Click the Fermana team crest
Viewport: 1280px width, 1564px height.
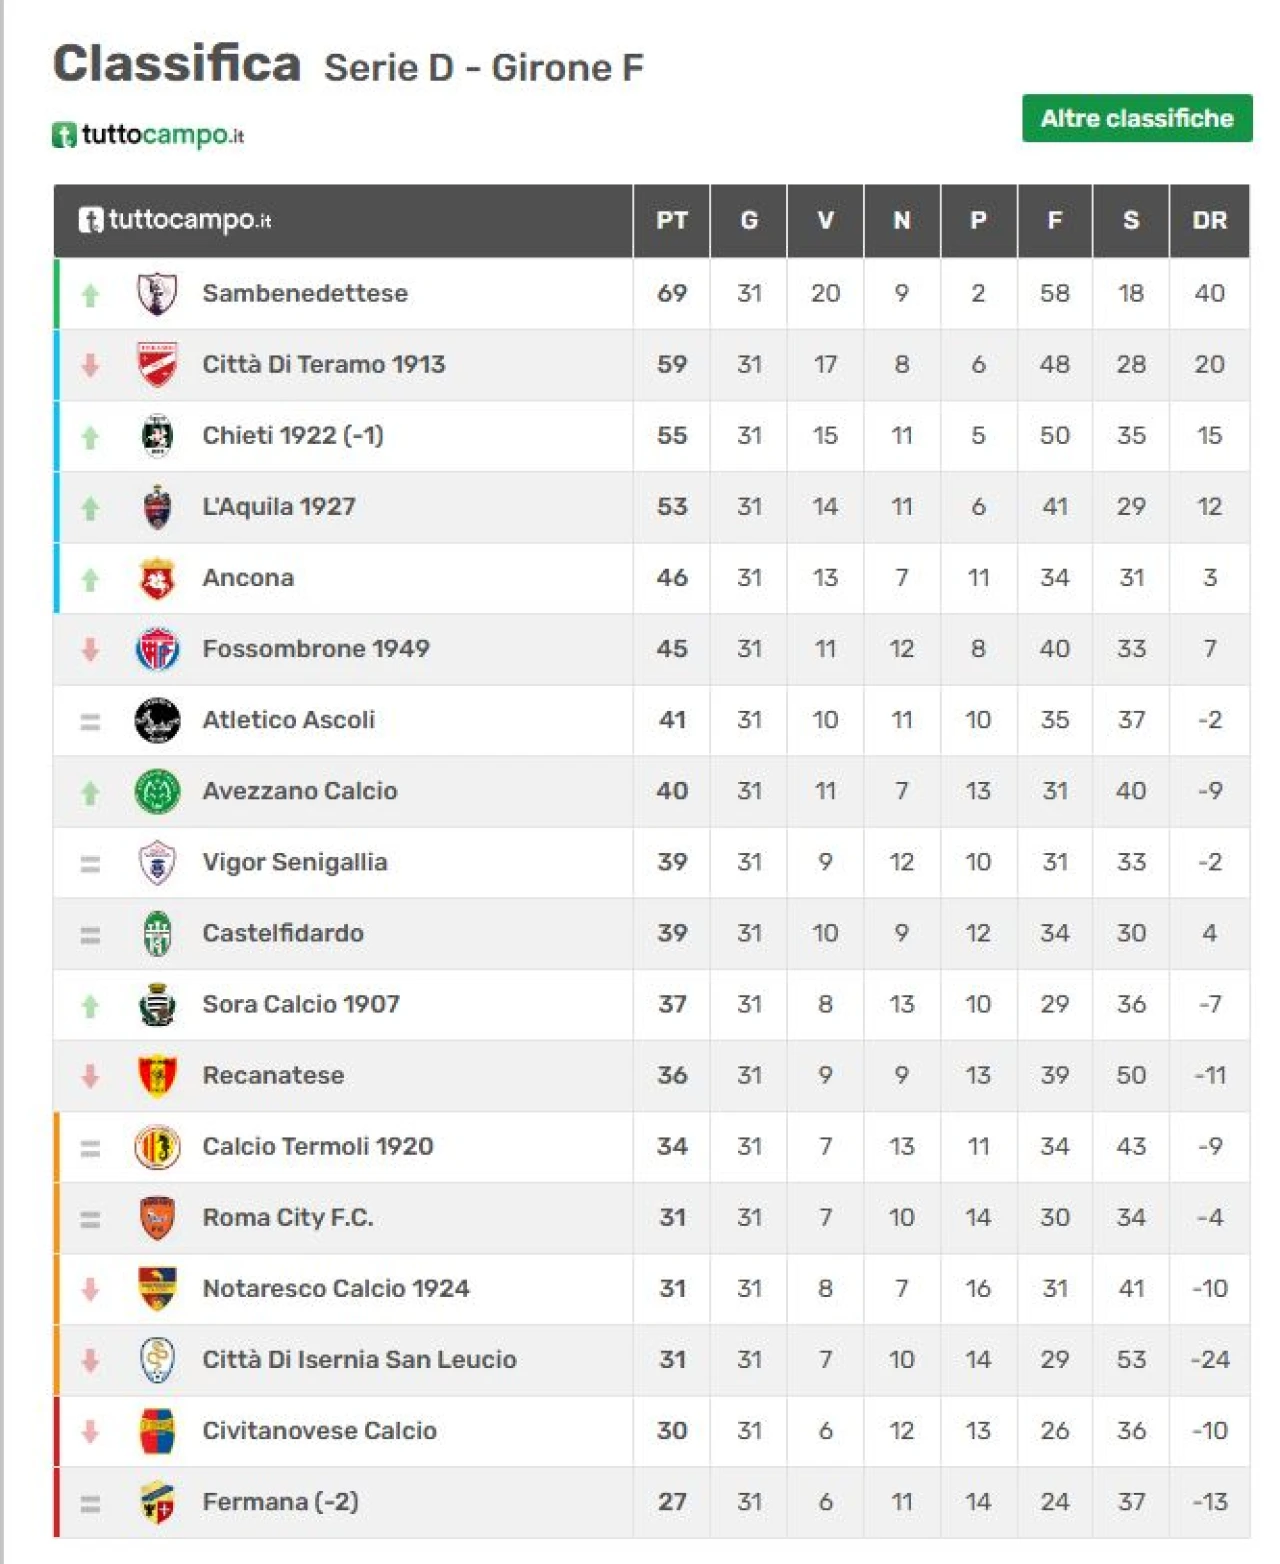point(157,1502)
